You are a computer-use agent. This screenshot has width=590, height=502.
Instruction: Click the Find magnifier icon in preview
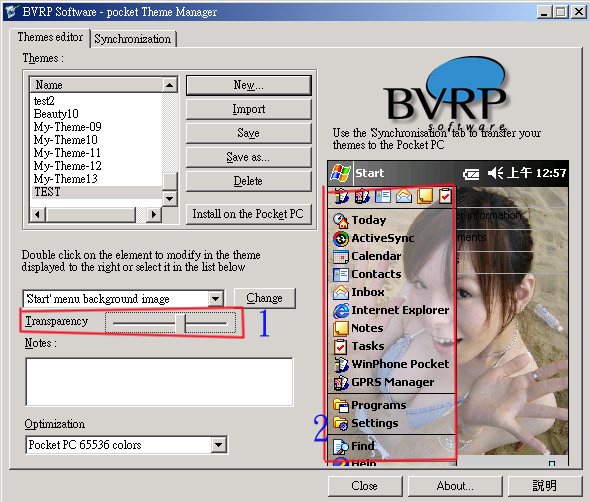point(341,446)
